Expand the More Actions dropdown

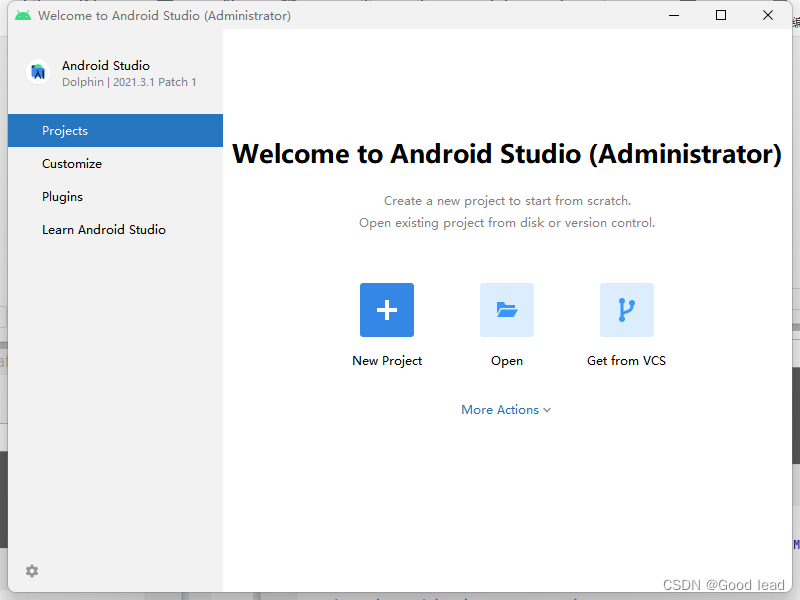pyautogui.click(x=506, y=410)
